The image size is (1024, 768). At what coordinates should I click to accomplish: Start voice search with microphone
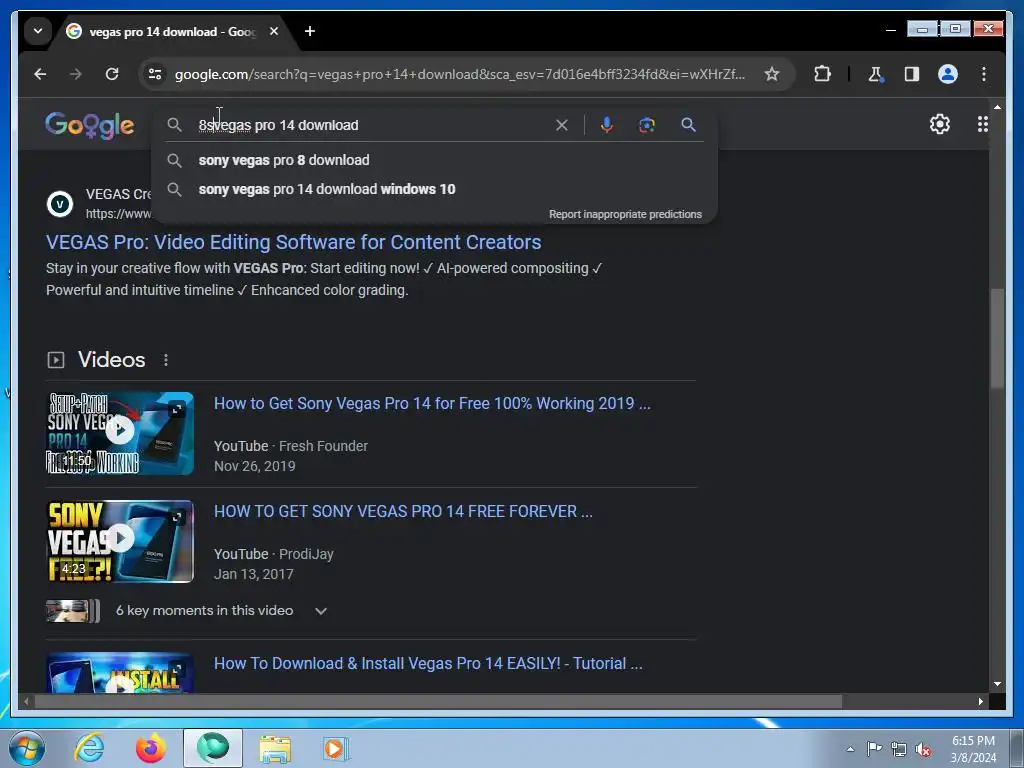click(x=607, y=125)
